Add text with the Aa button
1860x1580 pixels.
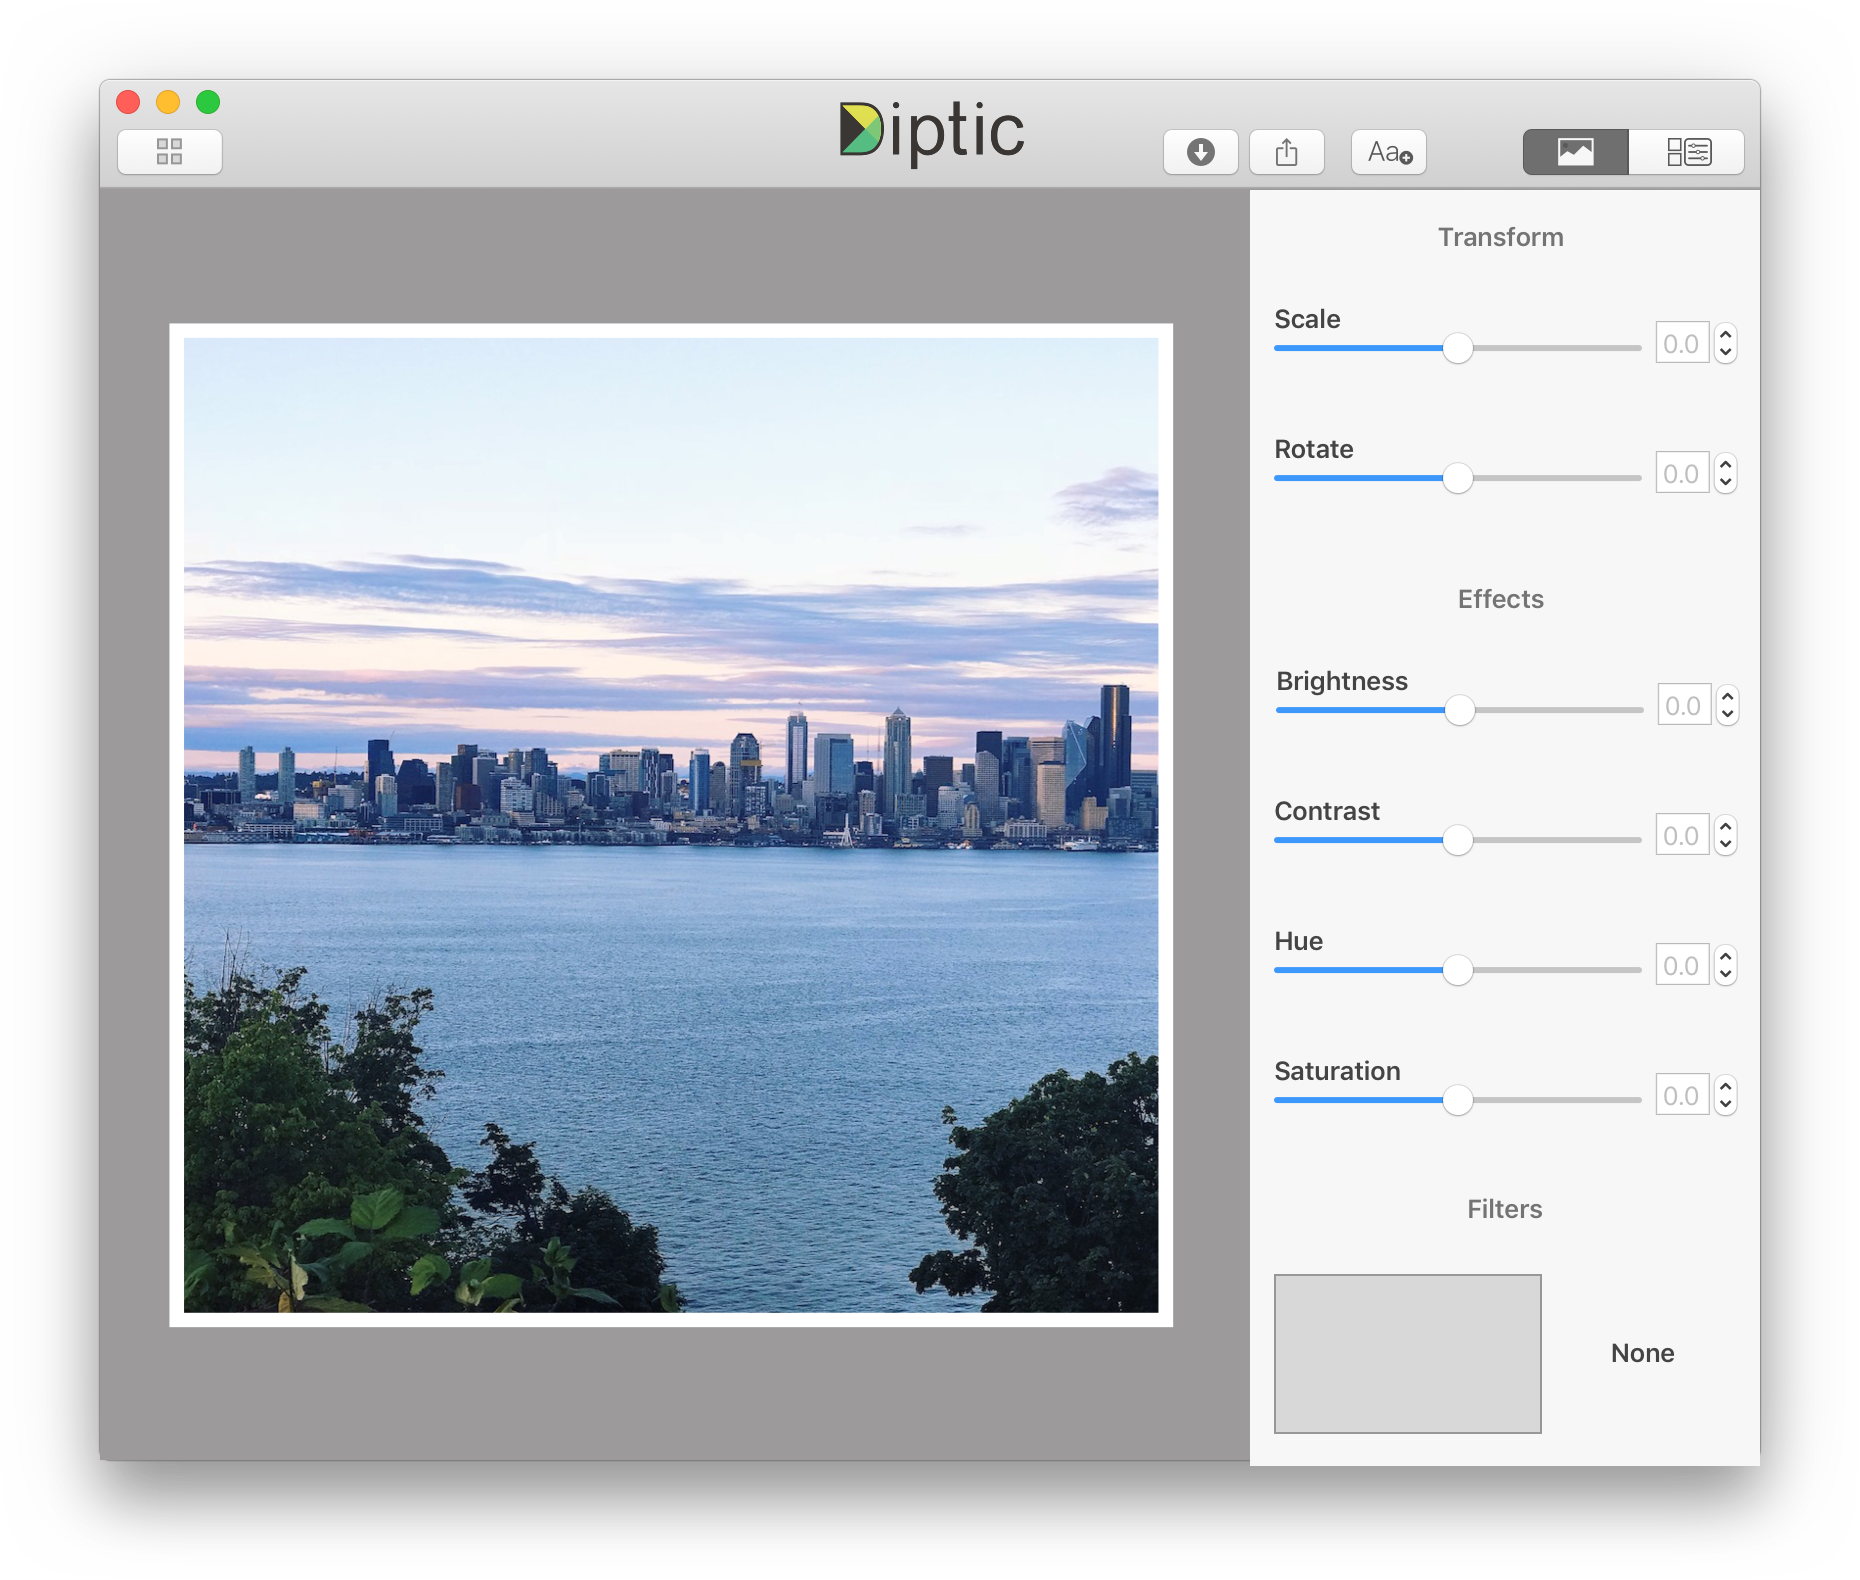1389,152
